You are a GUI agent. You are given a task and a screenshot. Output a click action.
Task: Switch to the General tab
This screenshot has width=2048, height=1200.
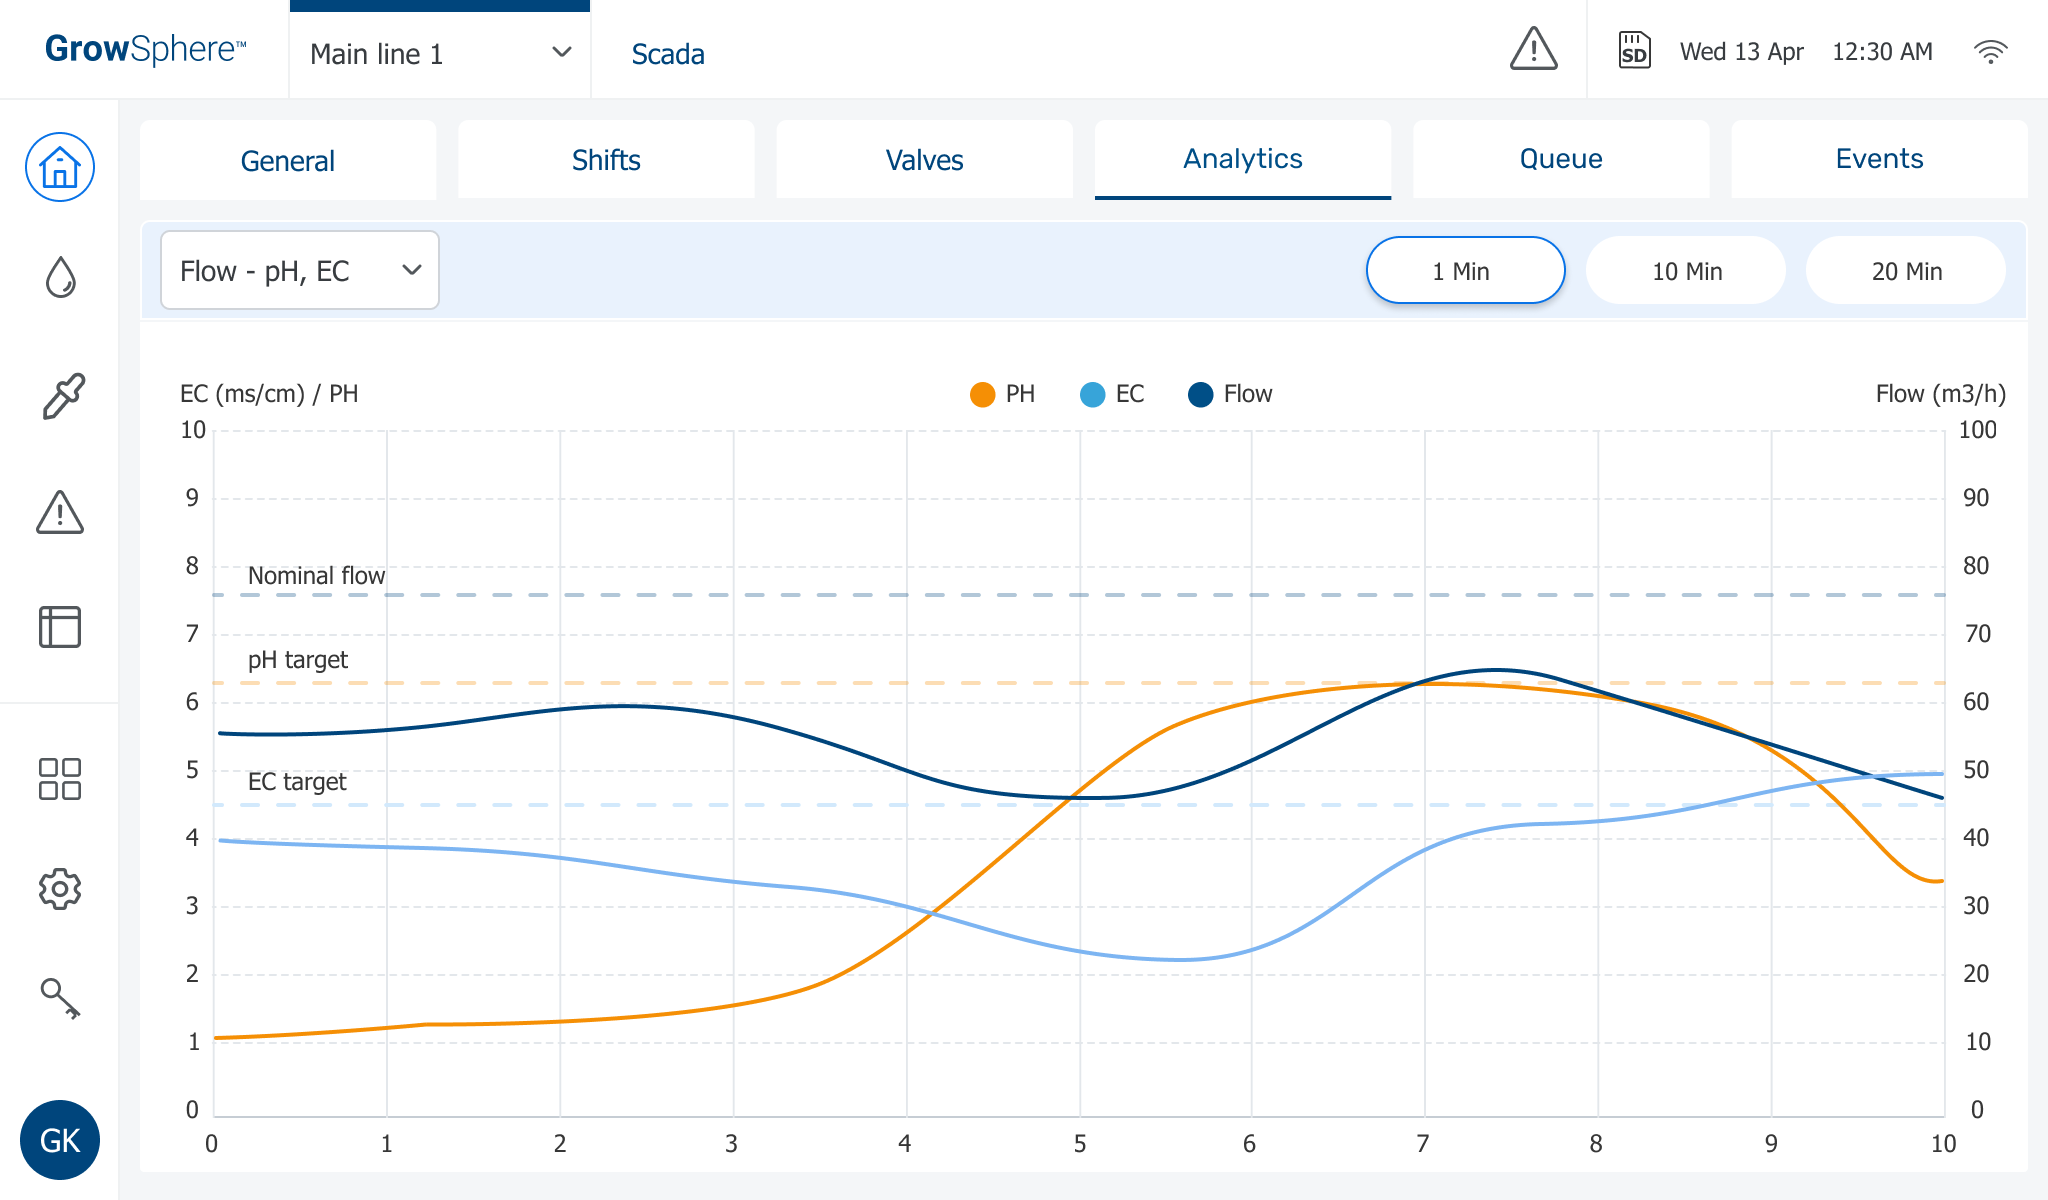[288, 160]
